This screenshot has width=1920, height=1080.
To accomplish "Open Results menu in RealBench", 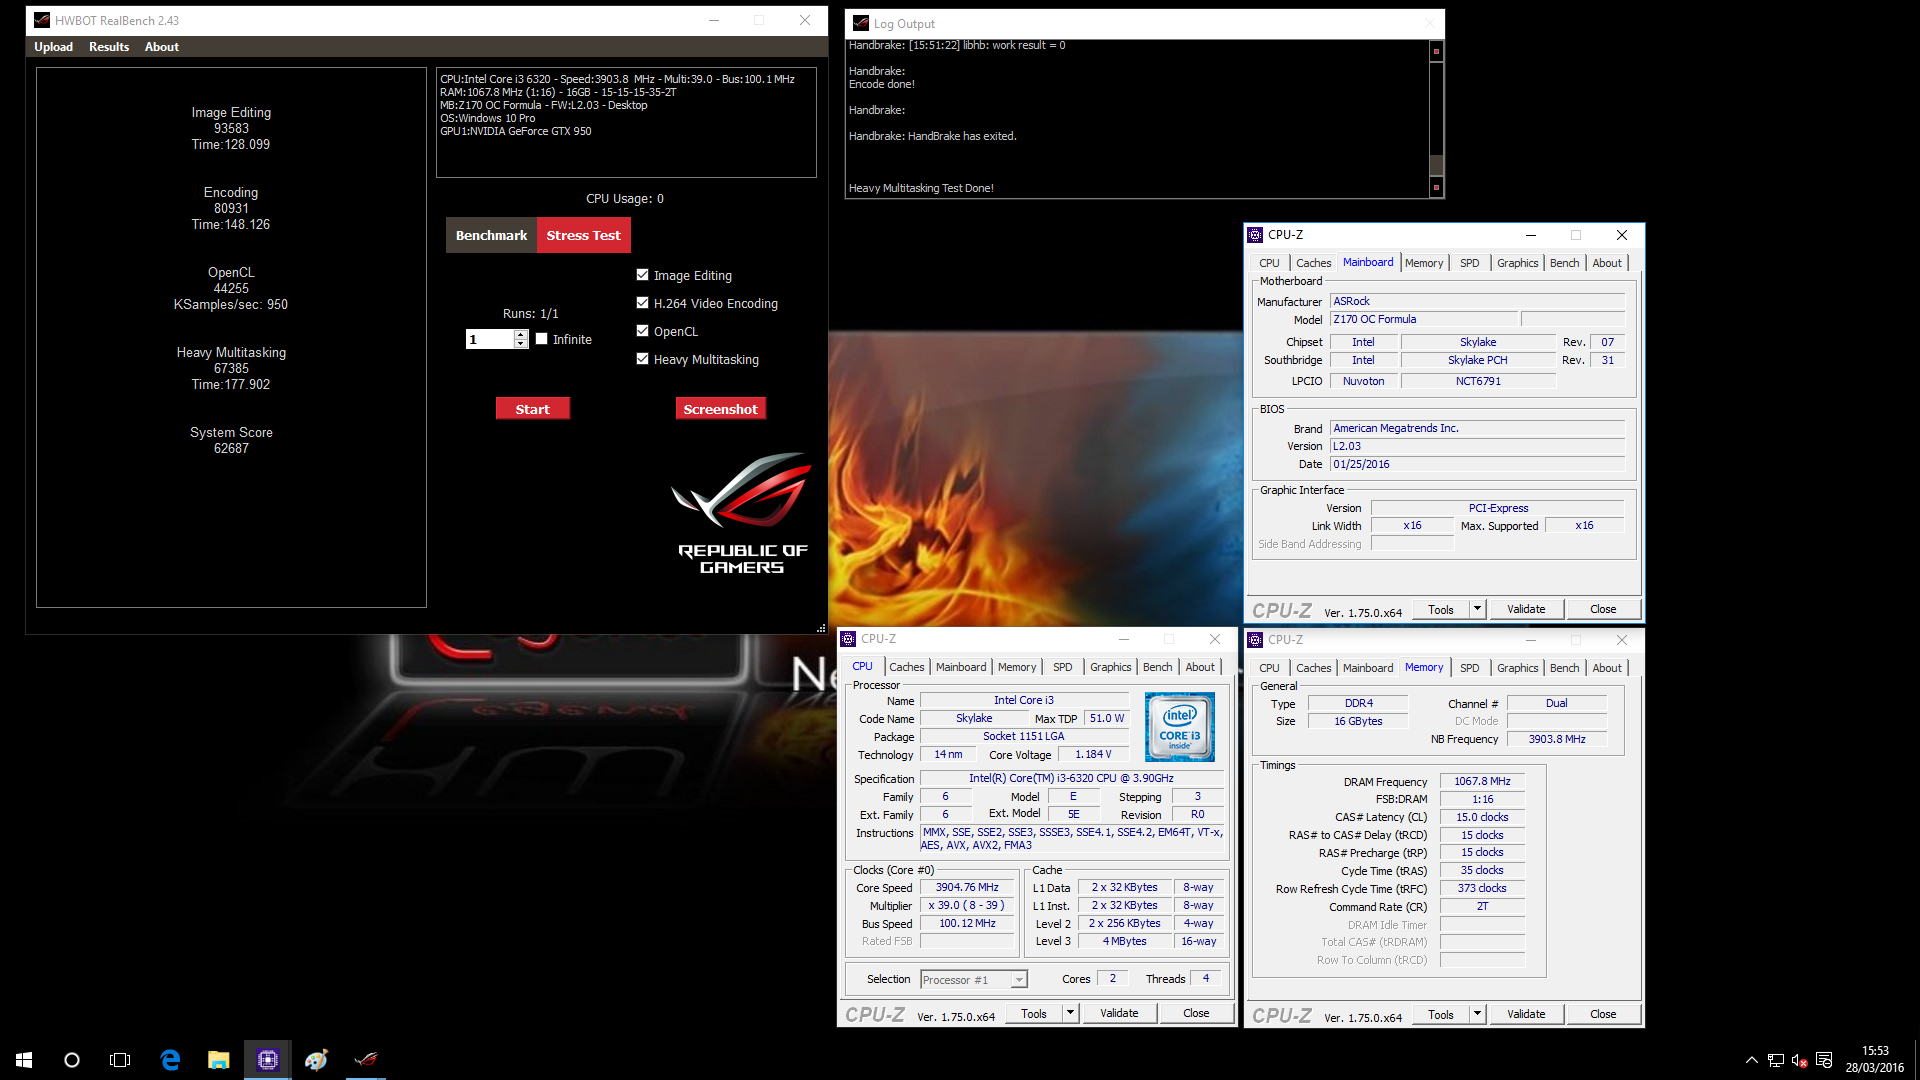I will tap(109, 47).
